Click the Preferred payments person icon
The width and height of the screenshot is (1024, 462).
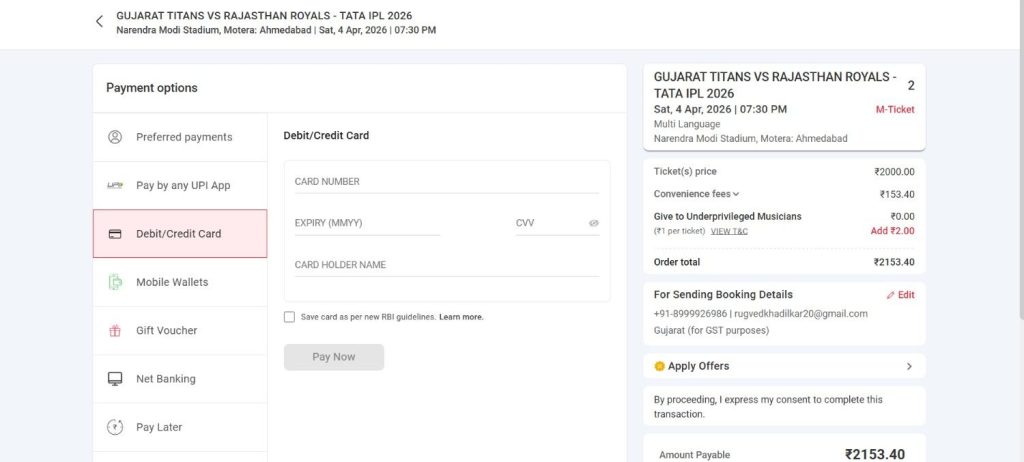pos(115,137)
